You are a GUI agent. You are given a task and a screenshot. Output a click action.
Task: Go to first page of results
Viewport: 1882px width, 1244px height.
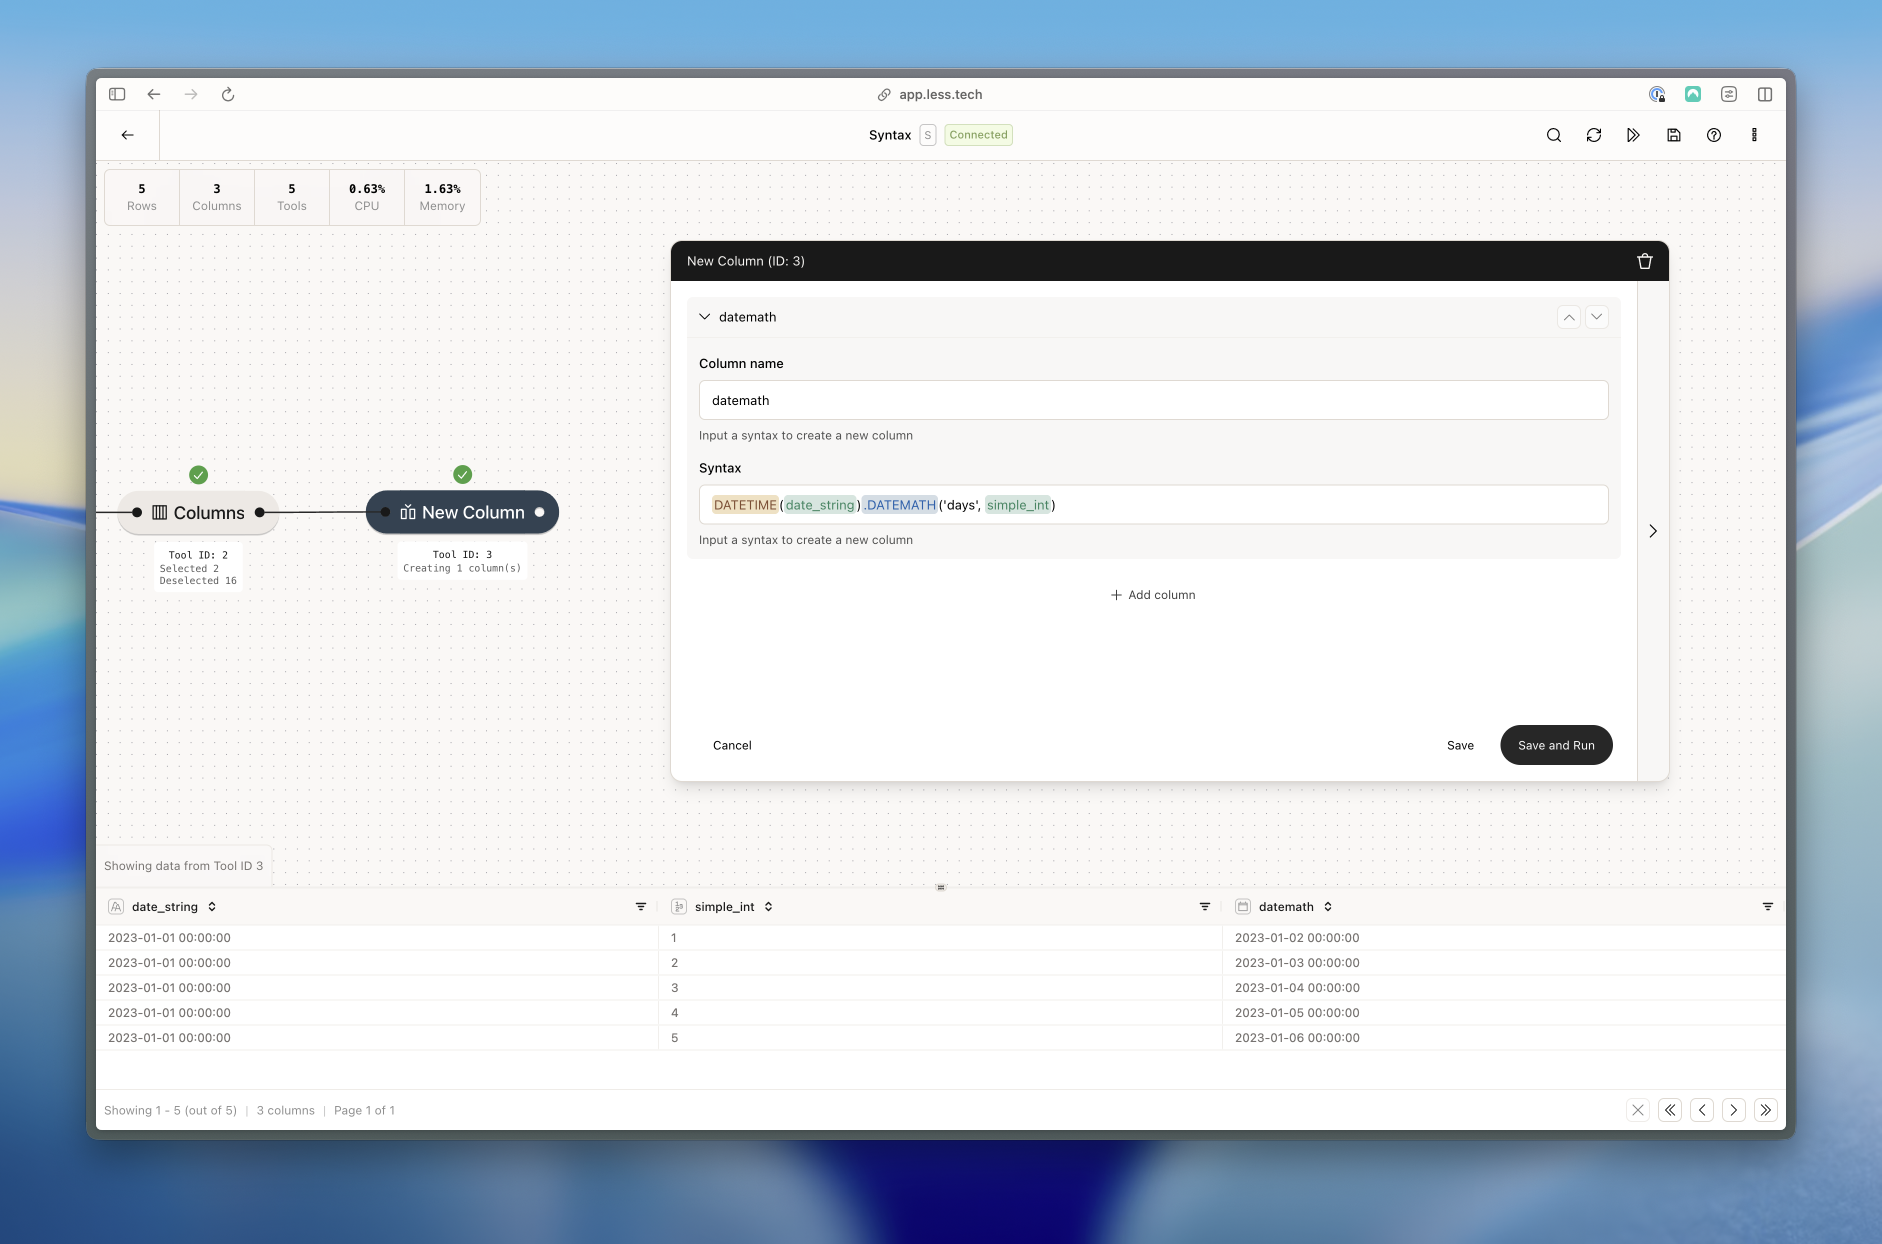click(x=1670, y=1110)
